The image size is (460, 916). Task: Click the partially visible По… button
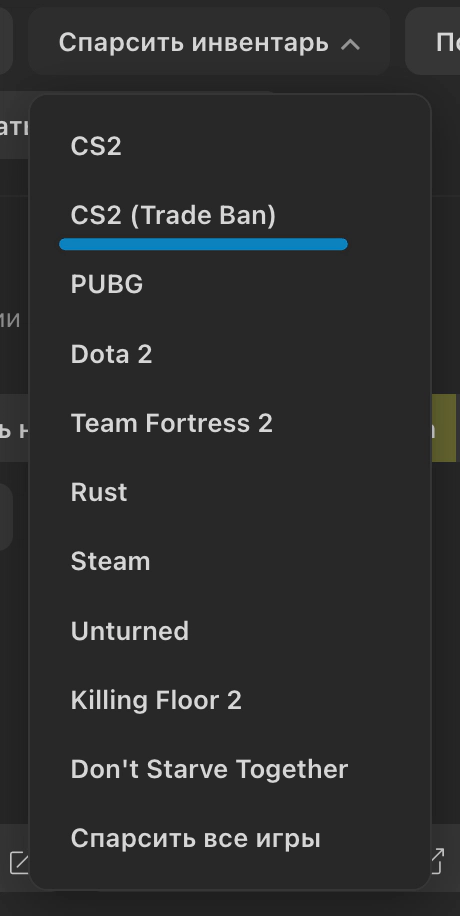click(x=433, y=41)
